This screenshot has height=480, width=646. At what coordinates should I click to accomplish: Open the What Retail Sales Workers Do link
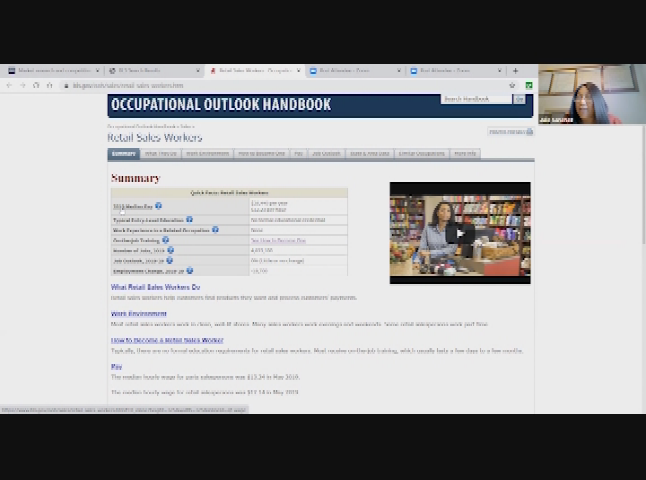[155, 287]
